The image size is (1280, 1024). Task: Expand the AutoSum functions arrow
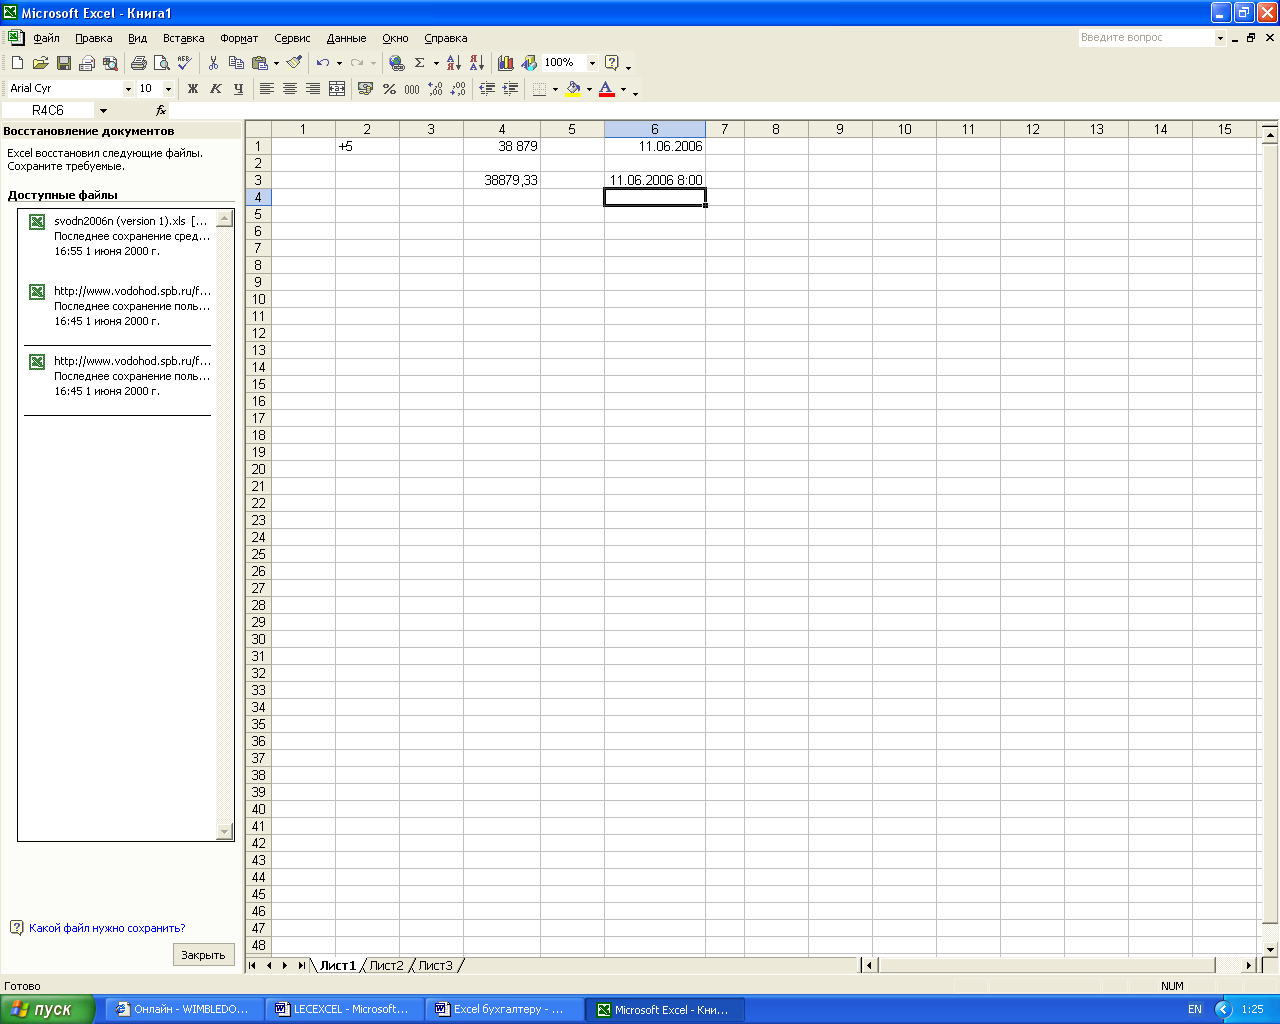tap(436, 63)
